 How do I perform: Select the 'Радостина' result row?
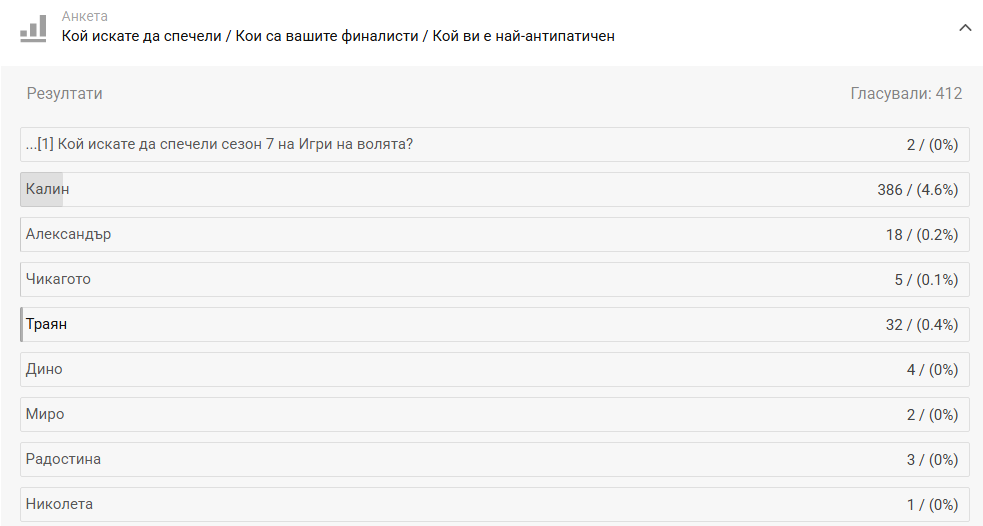click(x=494, y=459)
